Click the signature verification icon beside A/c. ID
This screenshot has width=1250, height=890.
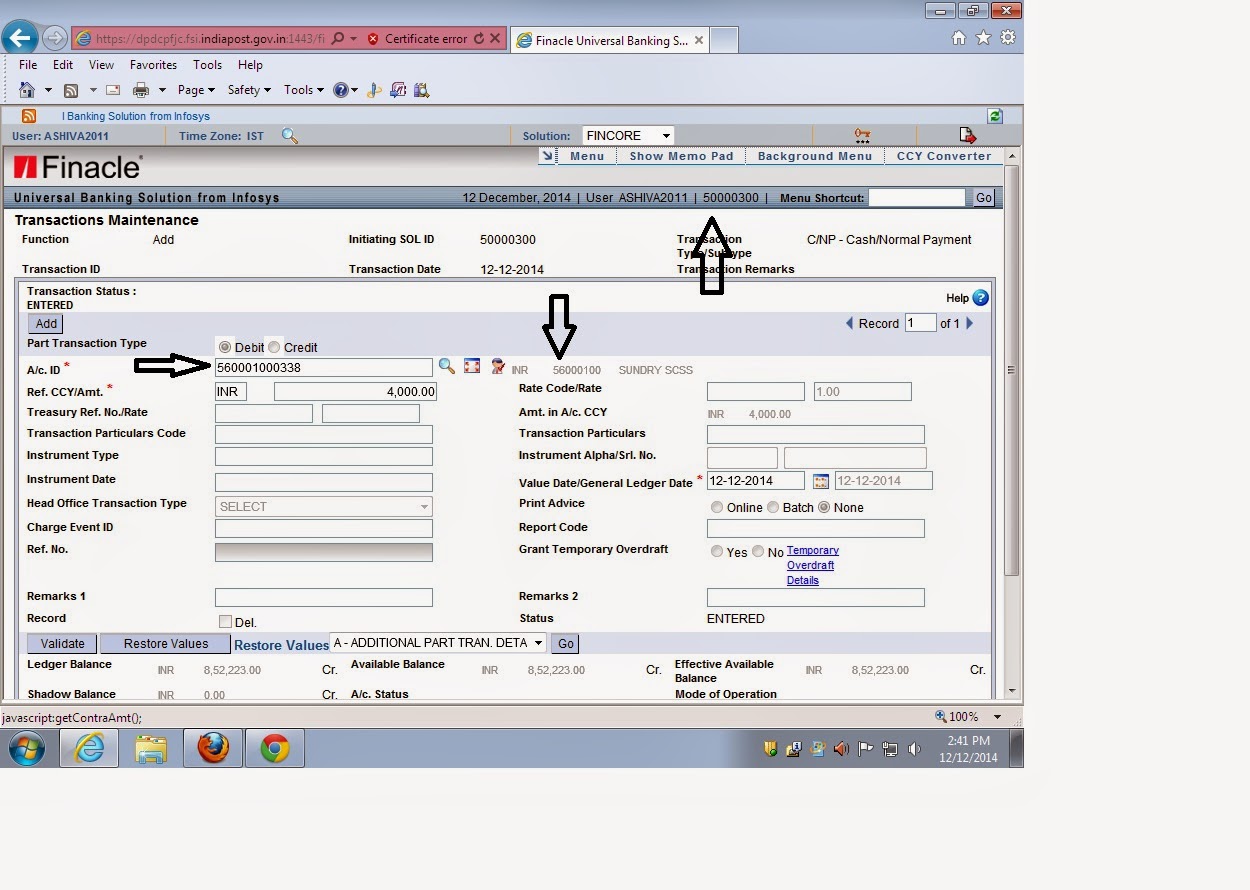498,366
